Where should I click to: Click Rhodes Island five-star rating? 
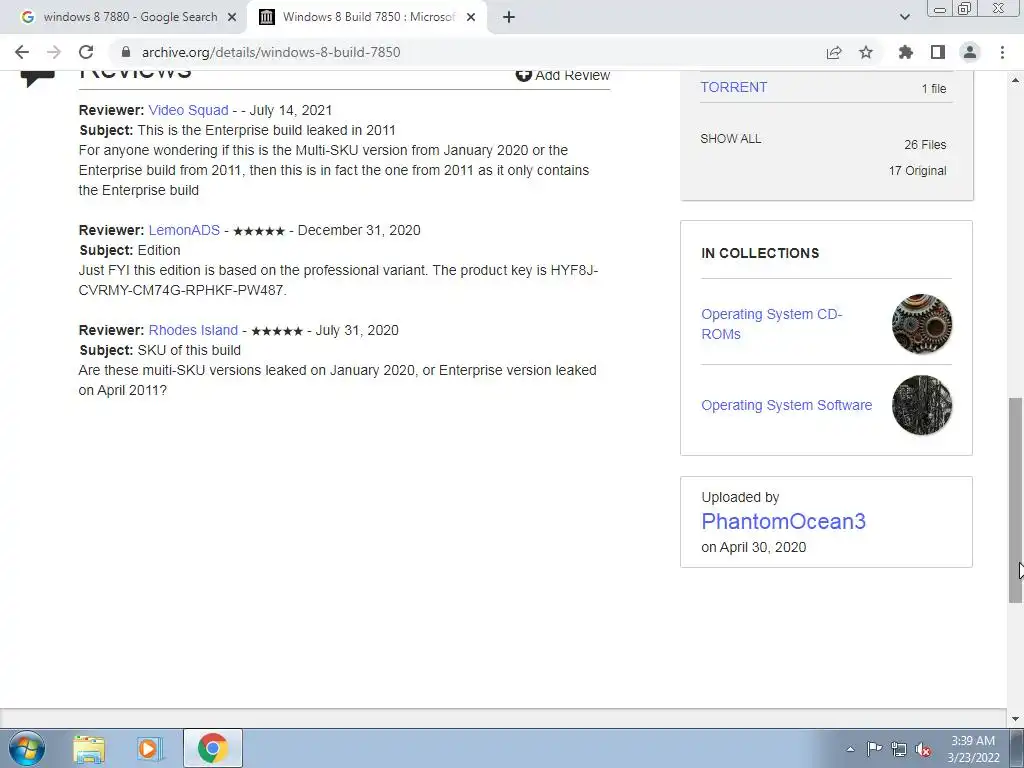coord(277,331)
